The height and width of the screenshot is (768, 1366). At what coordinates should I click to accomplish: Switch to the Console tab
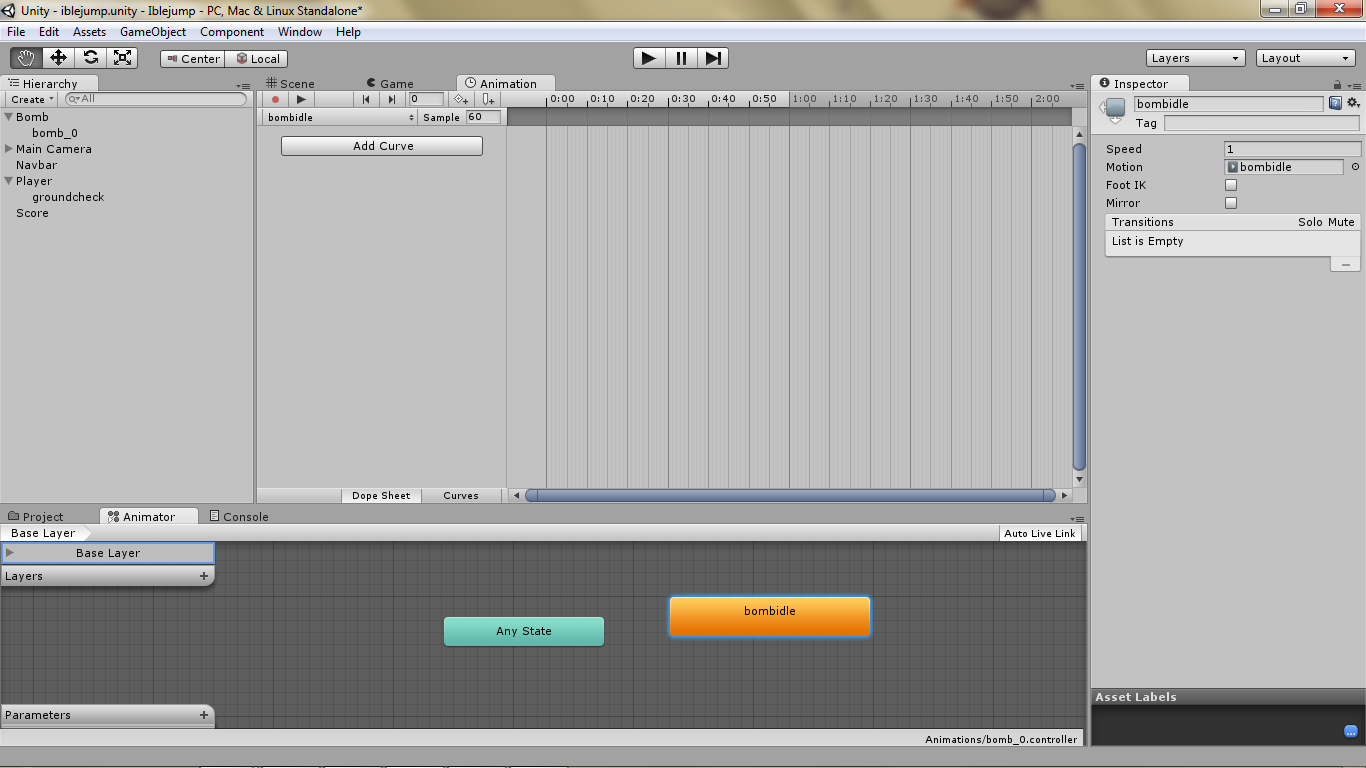point(238,517)
